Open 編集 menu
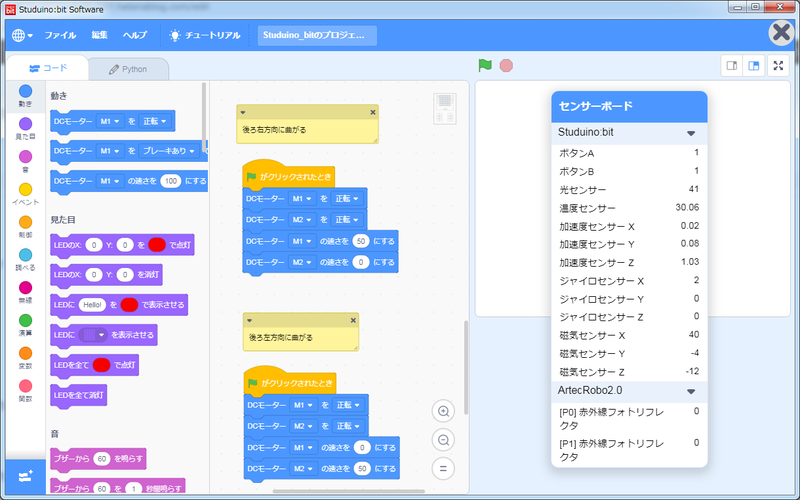 (99, 35)
